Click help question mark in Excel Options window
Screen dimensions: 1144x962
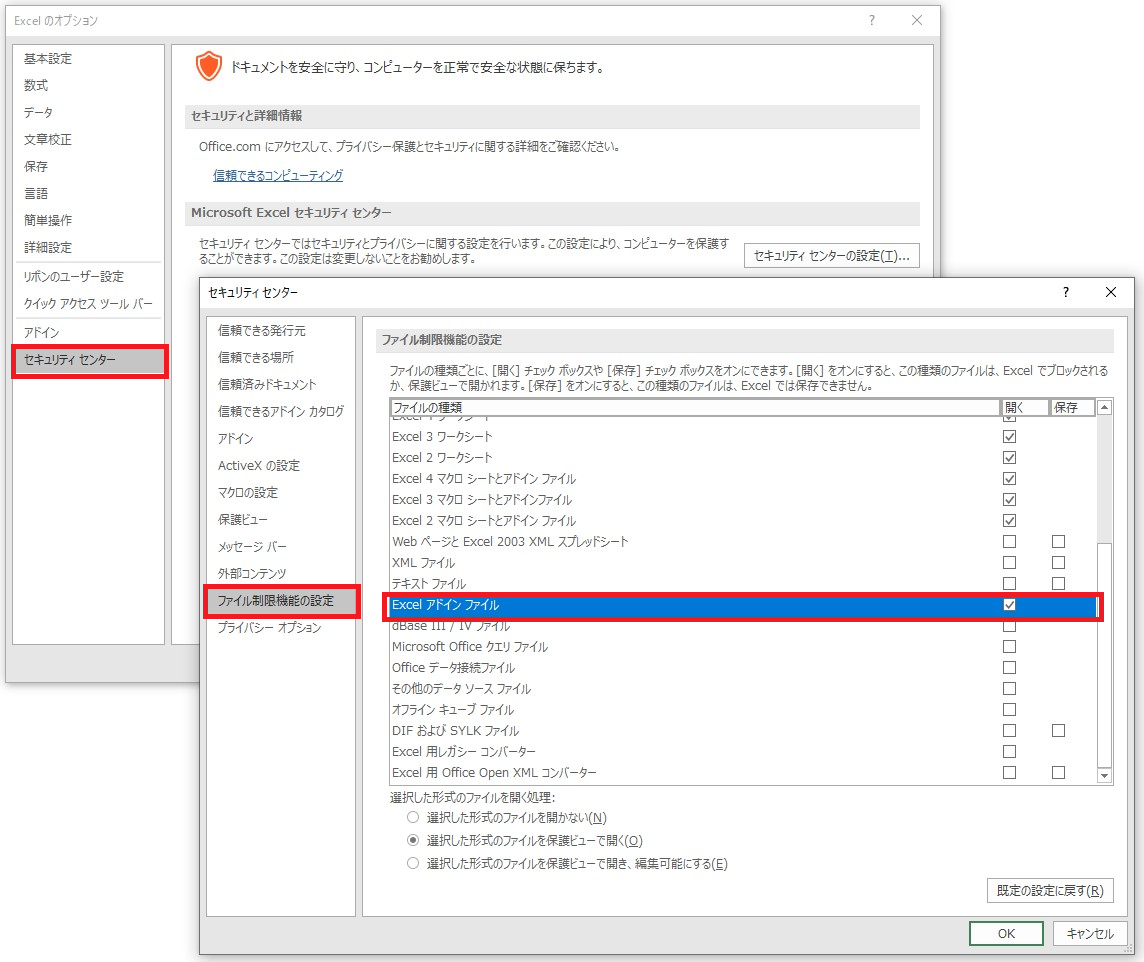point(872,20)
